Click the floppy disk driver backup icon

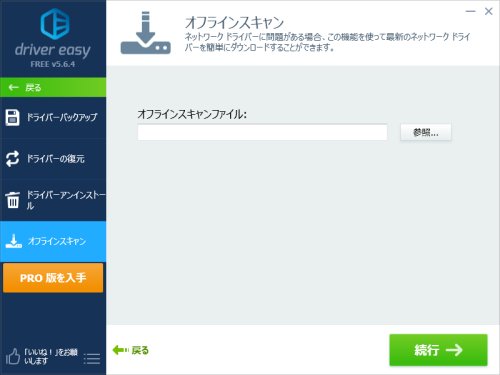click(x=13, y=117)
